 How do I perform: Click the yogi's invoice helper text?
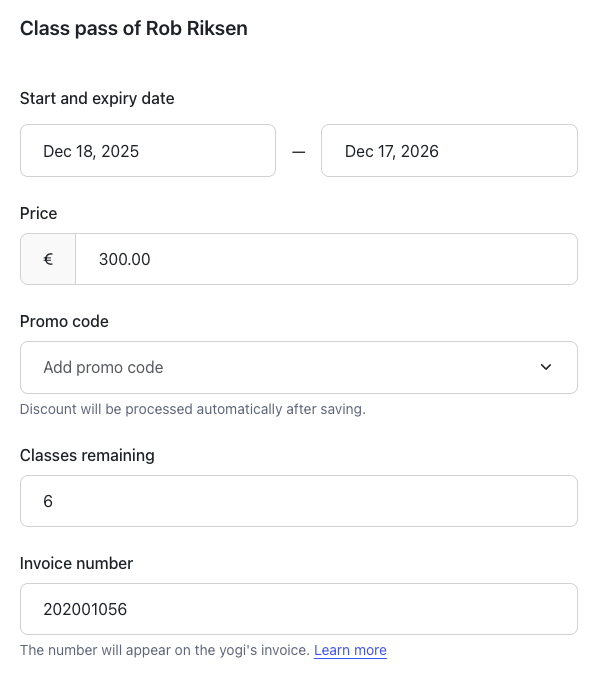click(x=165, y=650)
